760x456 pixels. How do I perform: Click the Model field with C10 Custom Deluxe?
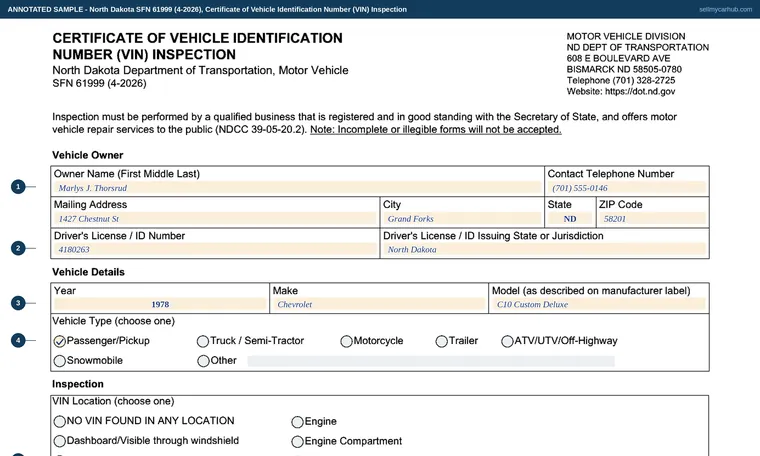(x=599, y=304)
